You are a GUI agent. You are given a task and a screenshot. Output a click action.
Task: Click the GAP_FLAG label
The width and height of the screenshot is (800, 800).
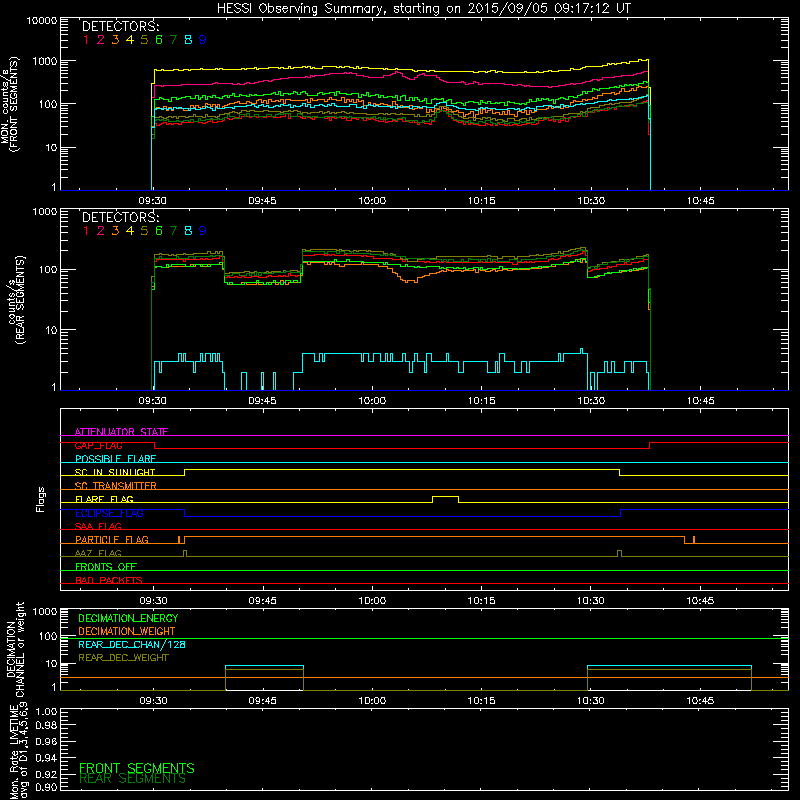[98, 445]
